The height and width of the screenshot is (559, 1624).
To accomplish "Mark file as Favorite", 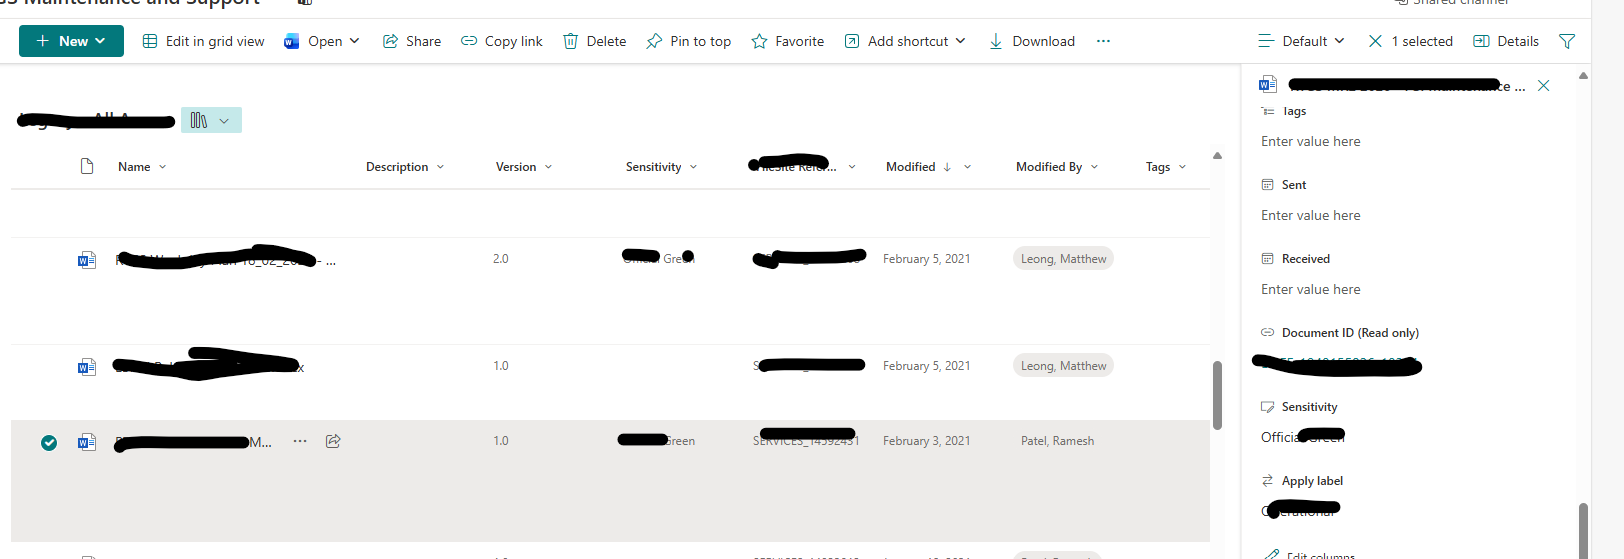I will tap(787, 41).
